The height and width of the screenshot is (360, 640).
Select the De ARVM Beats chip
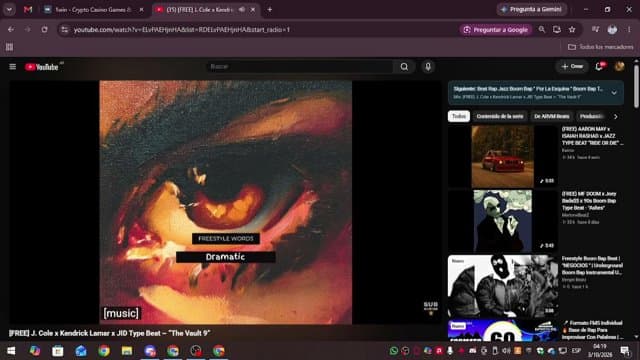[x=551, y=116]
